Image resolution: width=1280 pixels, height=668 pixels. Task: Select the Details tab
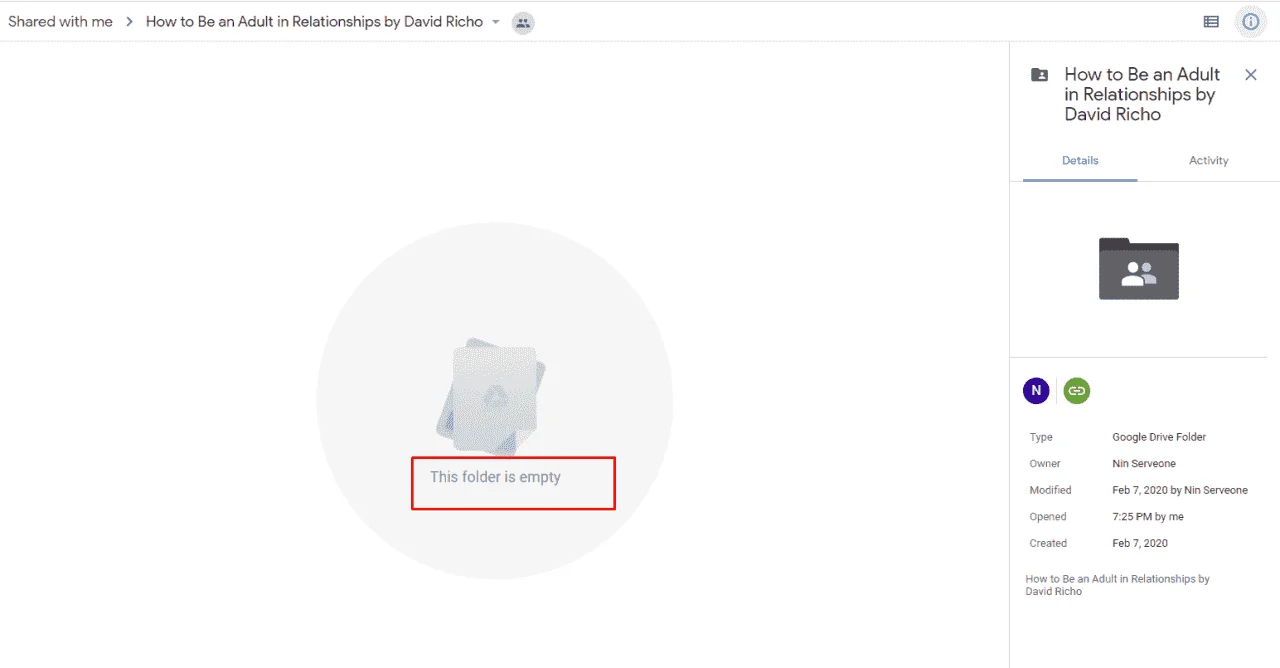(x=1080, y=161)
